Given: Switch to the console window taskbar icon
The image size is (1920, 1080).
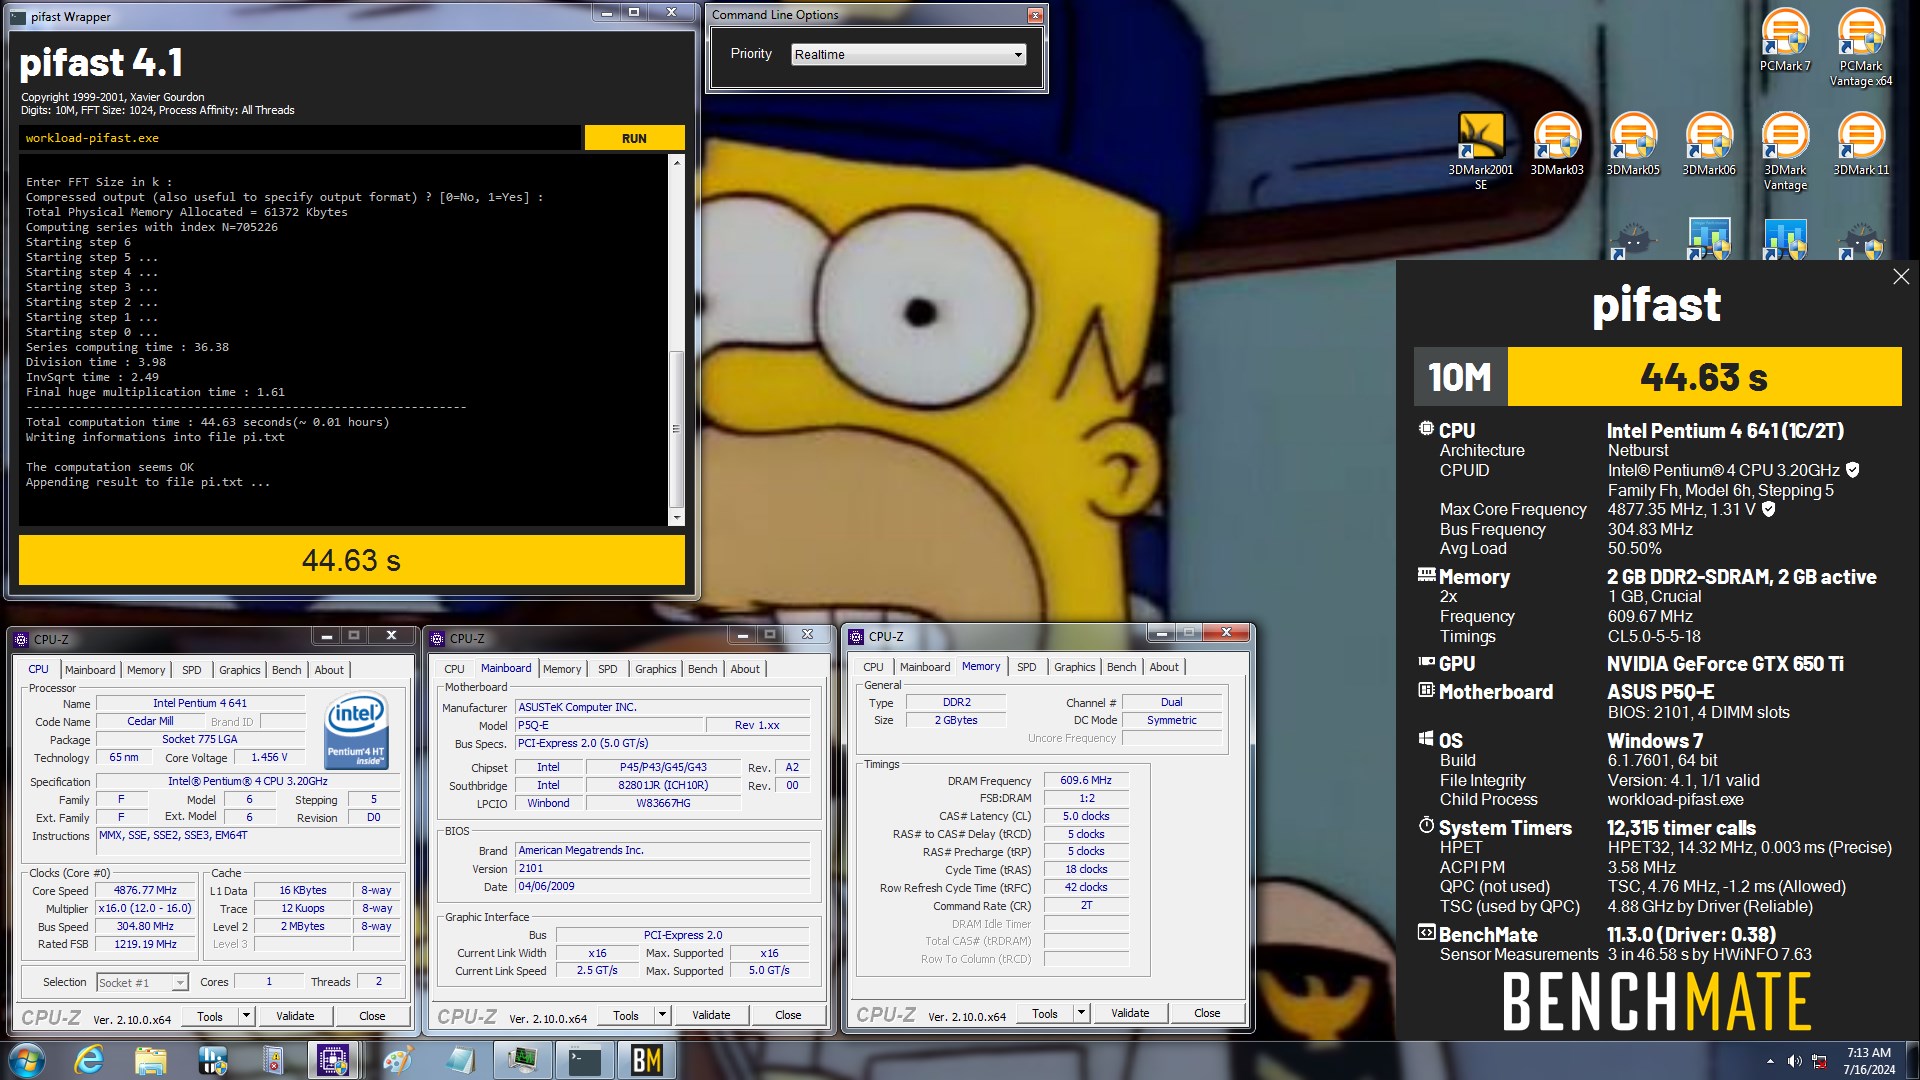Looking at the screenshot, I should pos(584,1060).
